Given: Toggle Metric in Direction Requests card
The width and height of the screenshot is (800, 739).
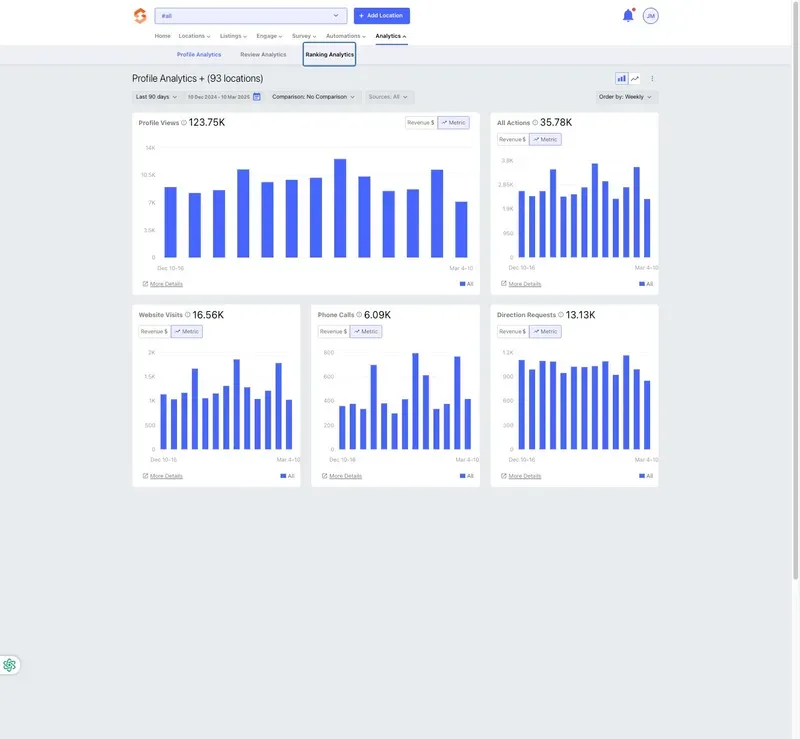Looking at the screenshot, I should 545,332.
